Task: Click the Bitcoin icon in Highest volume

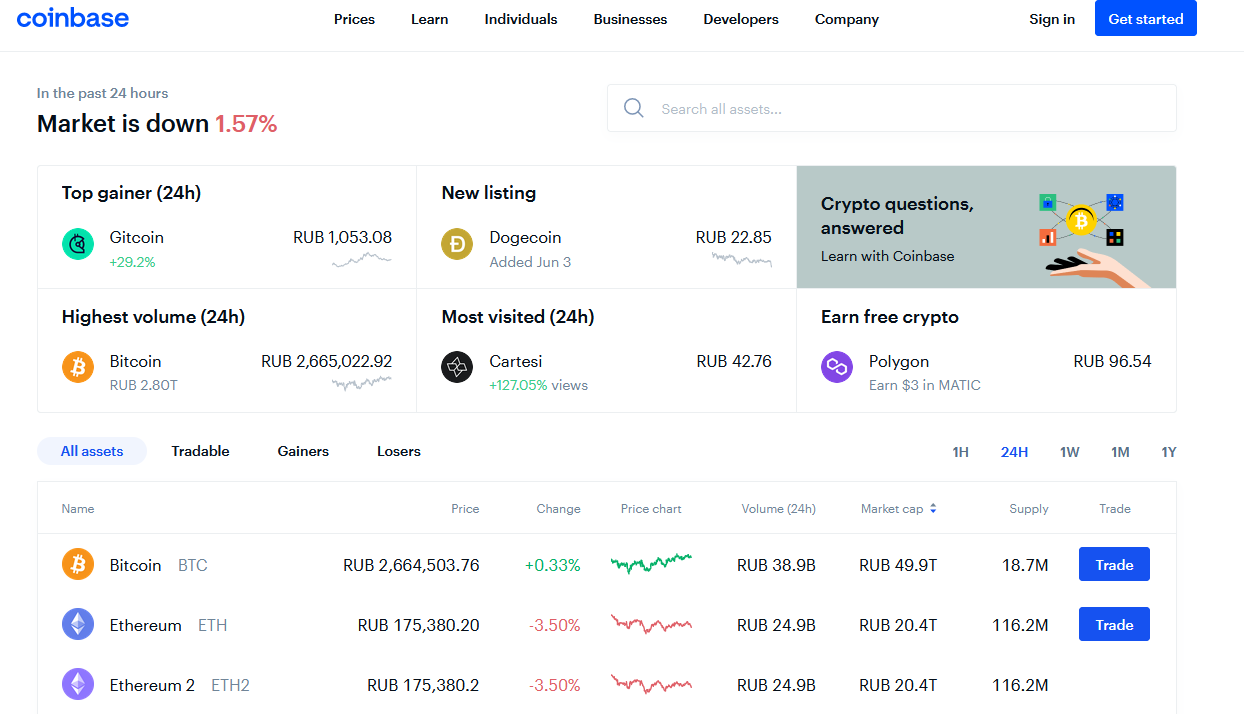Action: click(x=78, y=367)
